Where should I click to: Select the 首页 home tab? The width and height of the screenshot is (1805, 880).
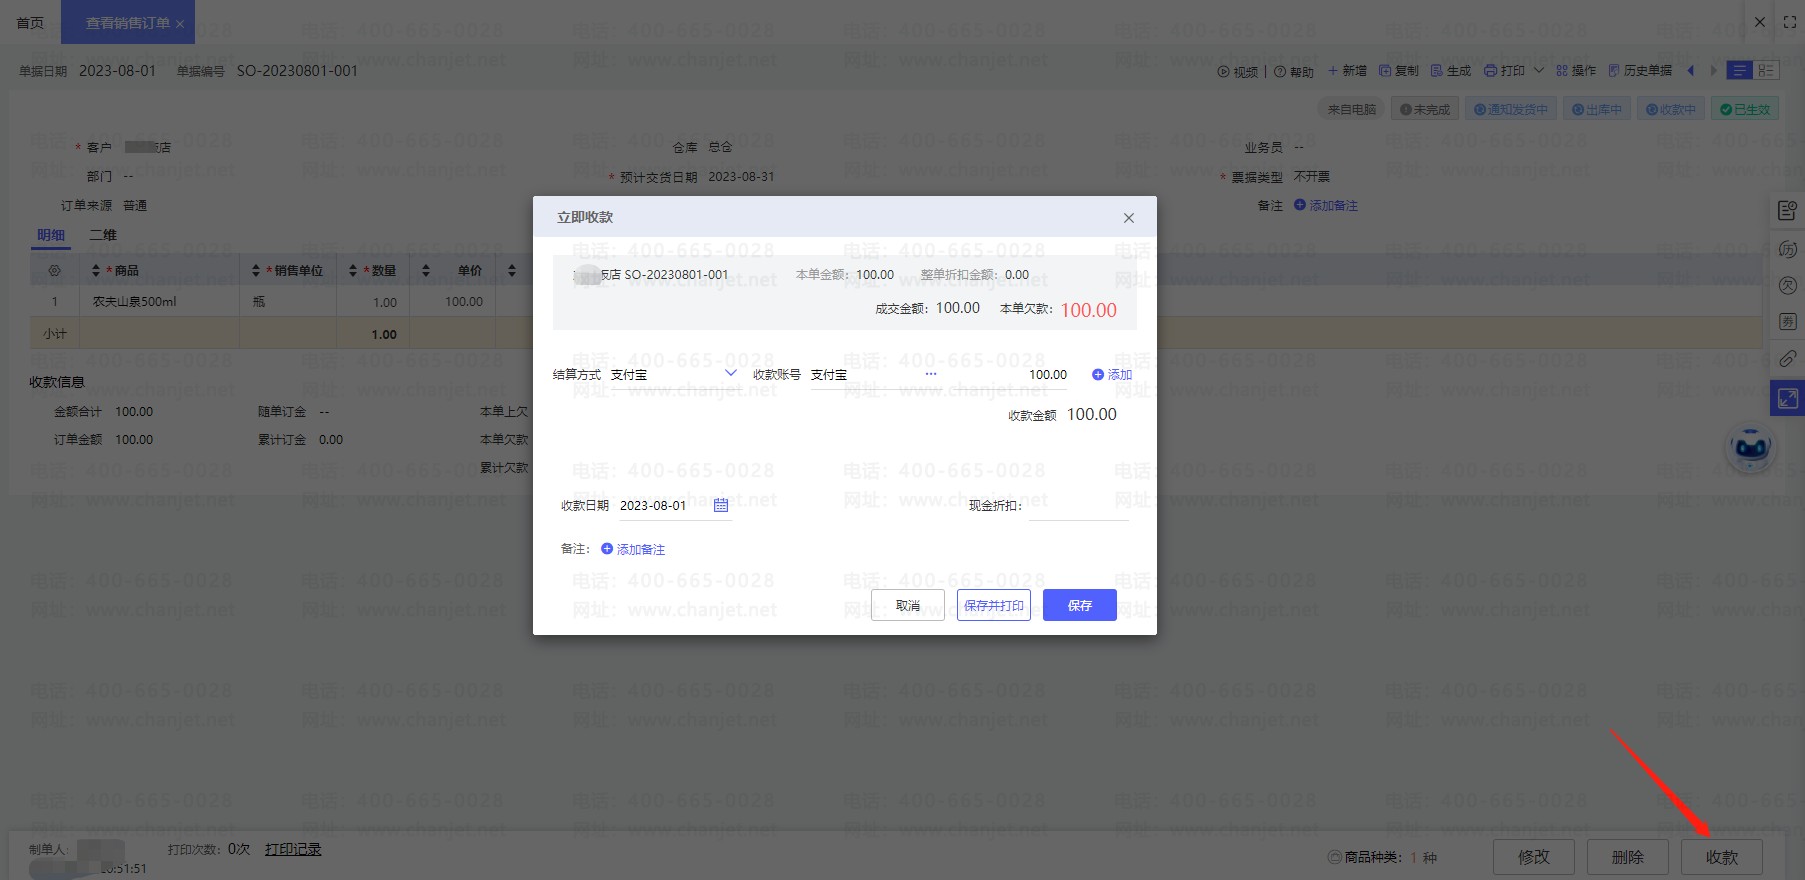30,22
